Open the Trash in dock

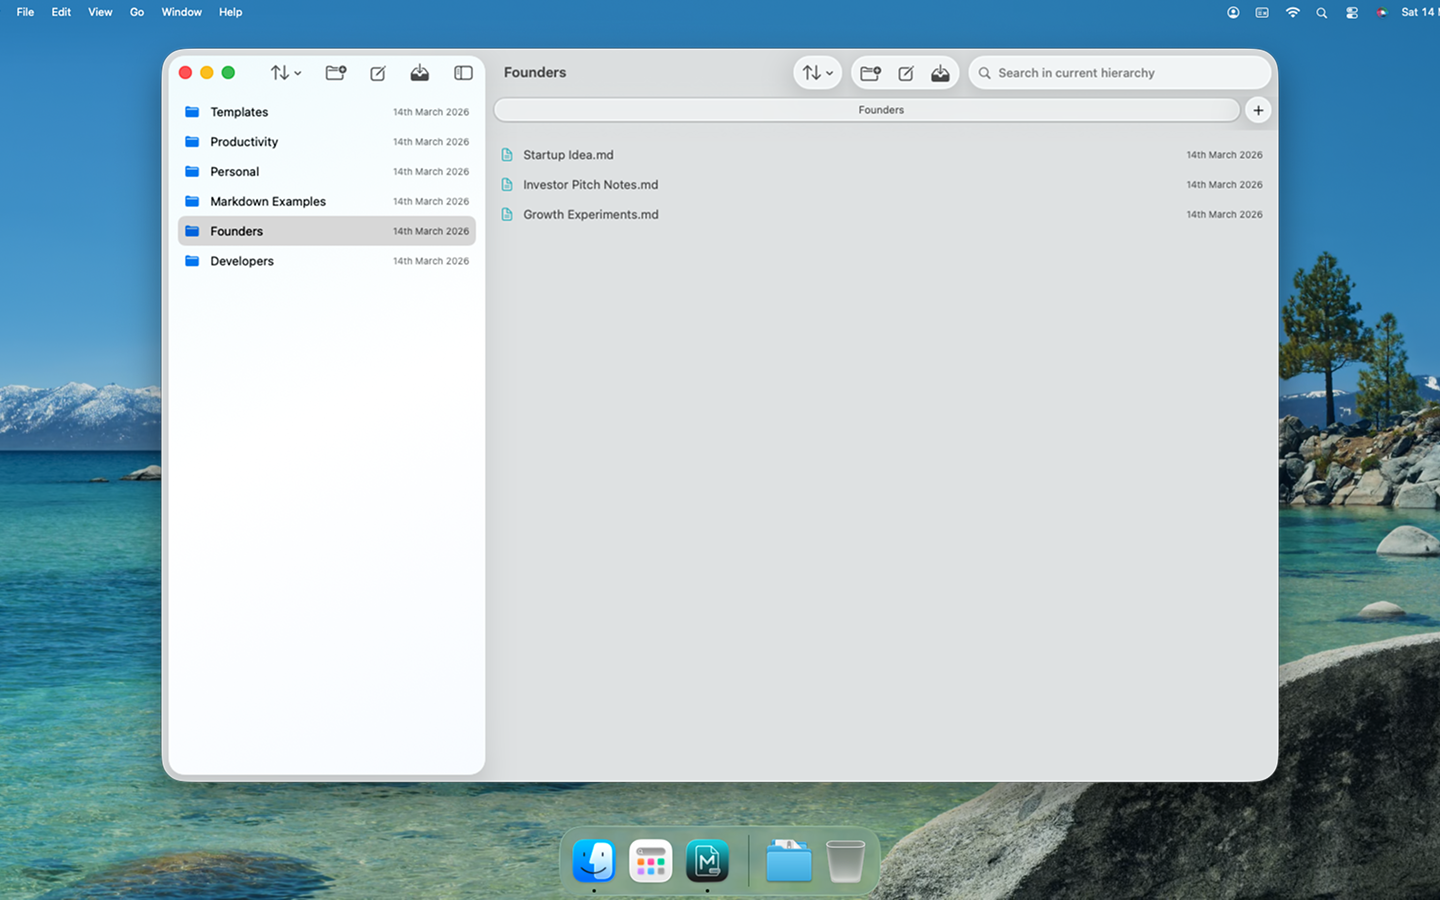(845, 861)
